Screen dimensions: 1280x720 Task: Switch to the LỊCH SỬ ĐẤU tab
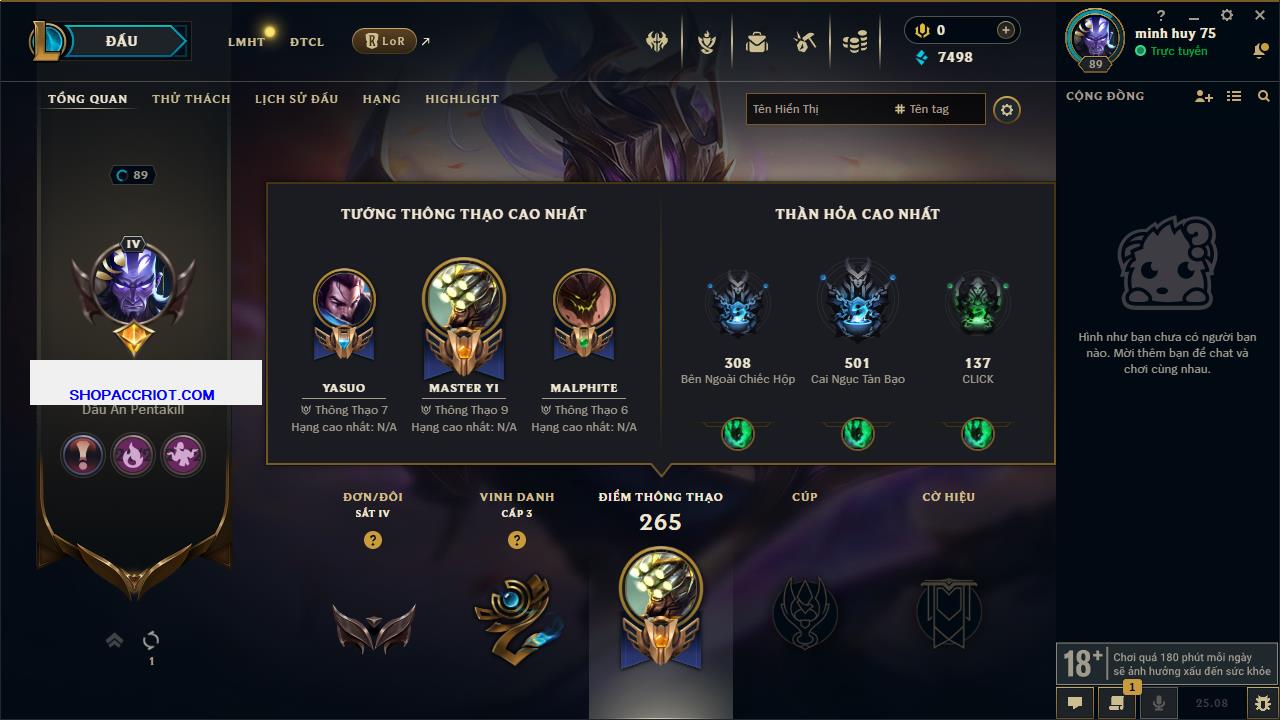(296, 99)
